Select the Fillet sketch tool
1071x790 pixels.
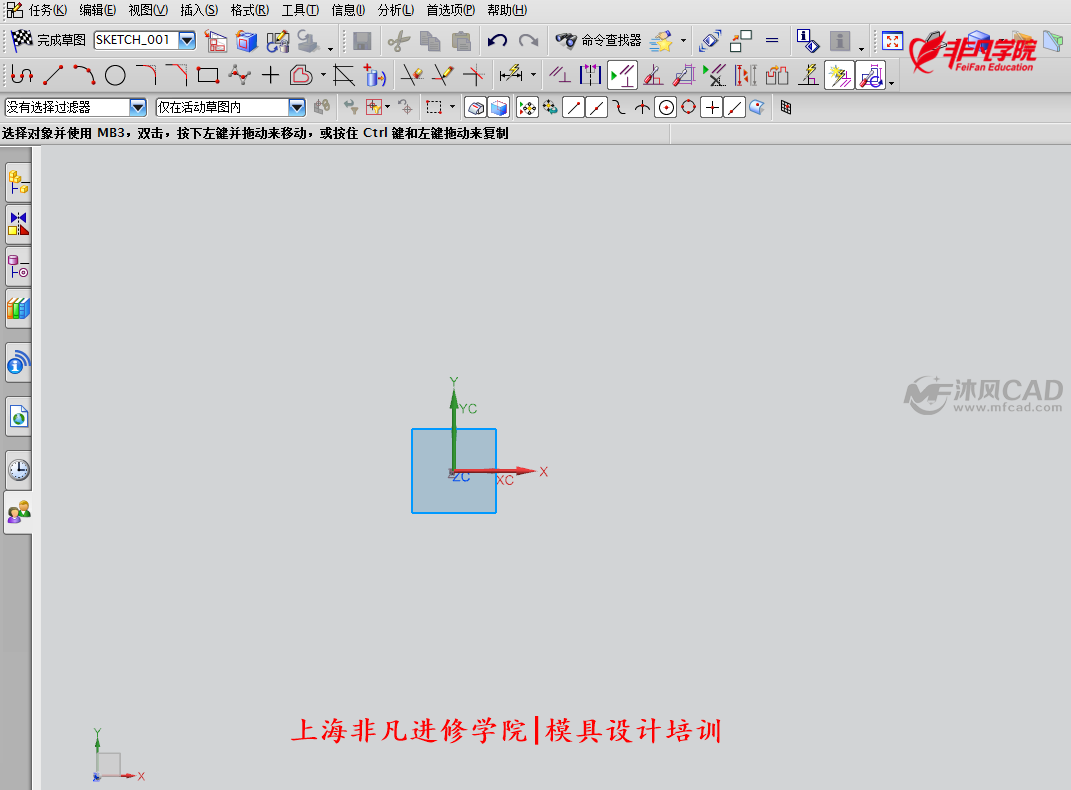click(146, 75)
